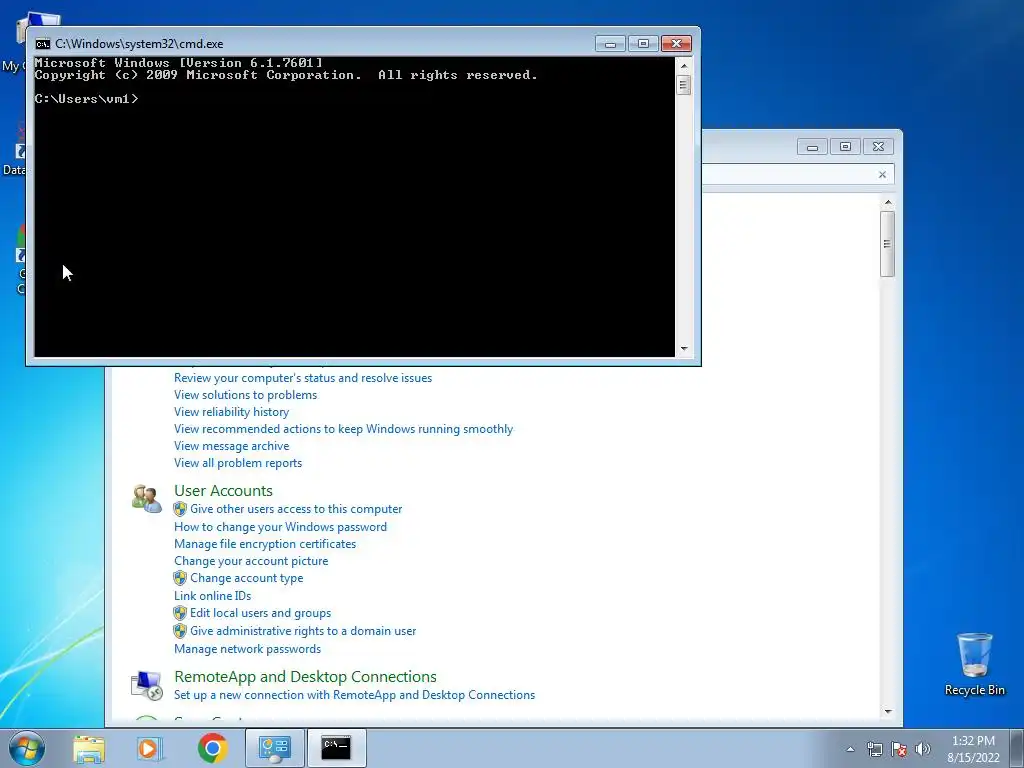The width and height of the screenshot is (1024, 768).
Task: Show hidden tray icons arrow
Action: pyautogui.click(x=850, y=749)
